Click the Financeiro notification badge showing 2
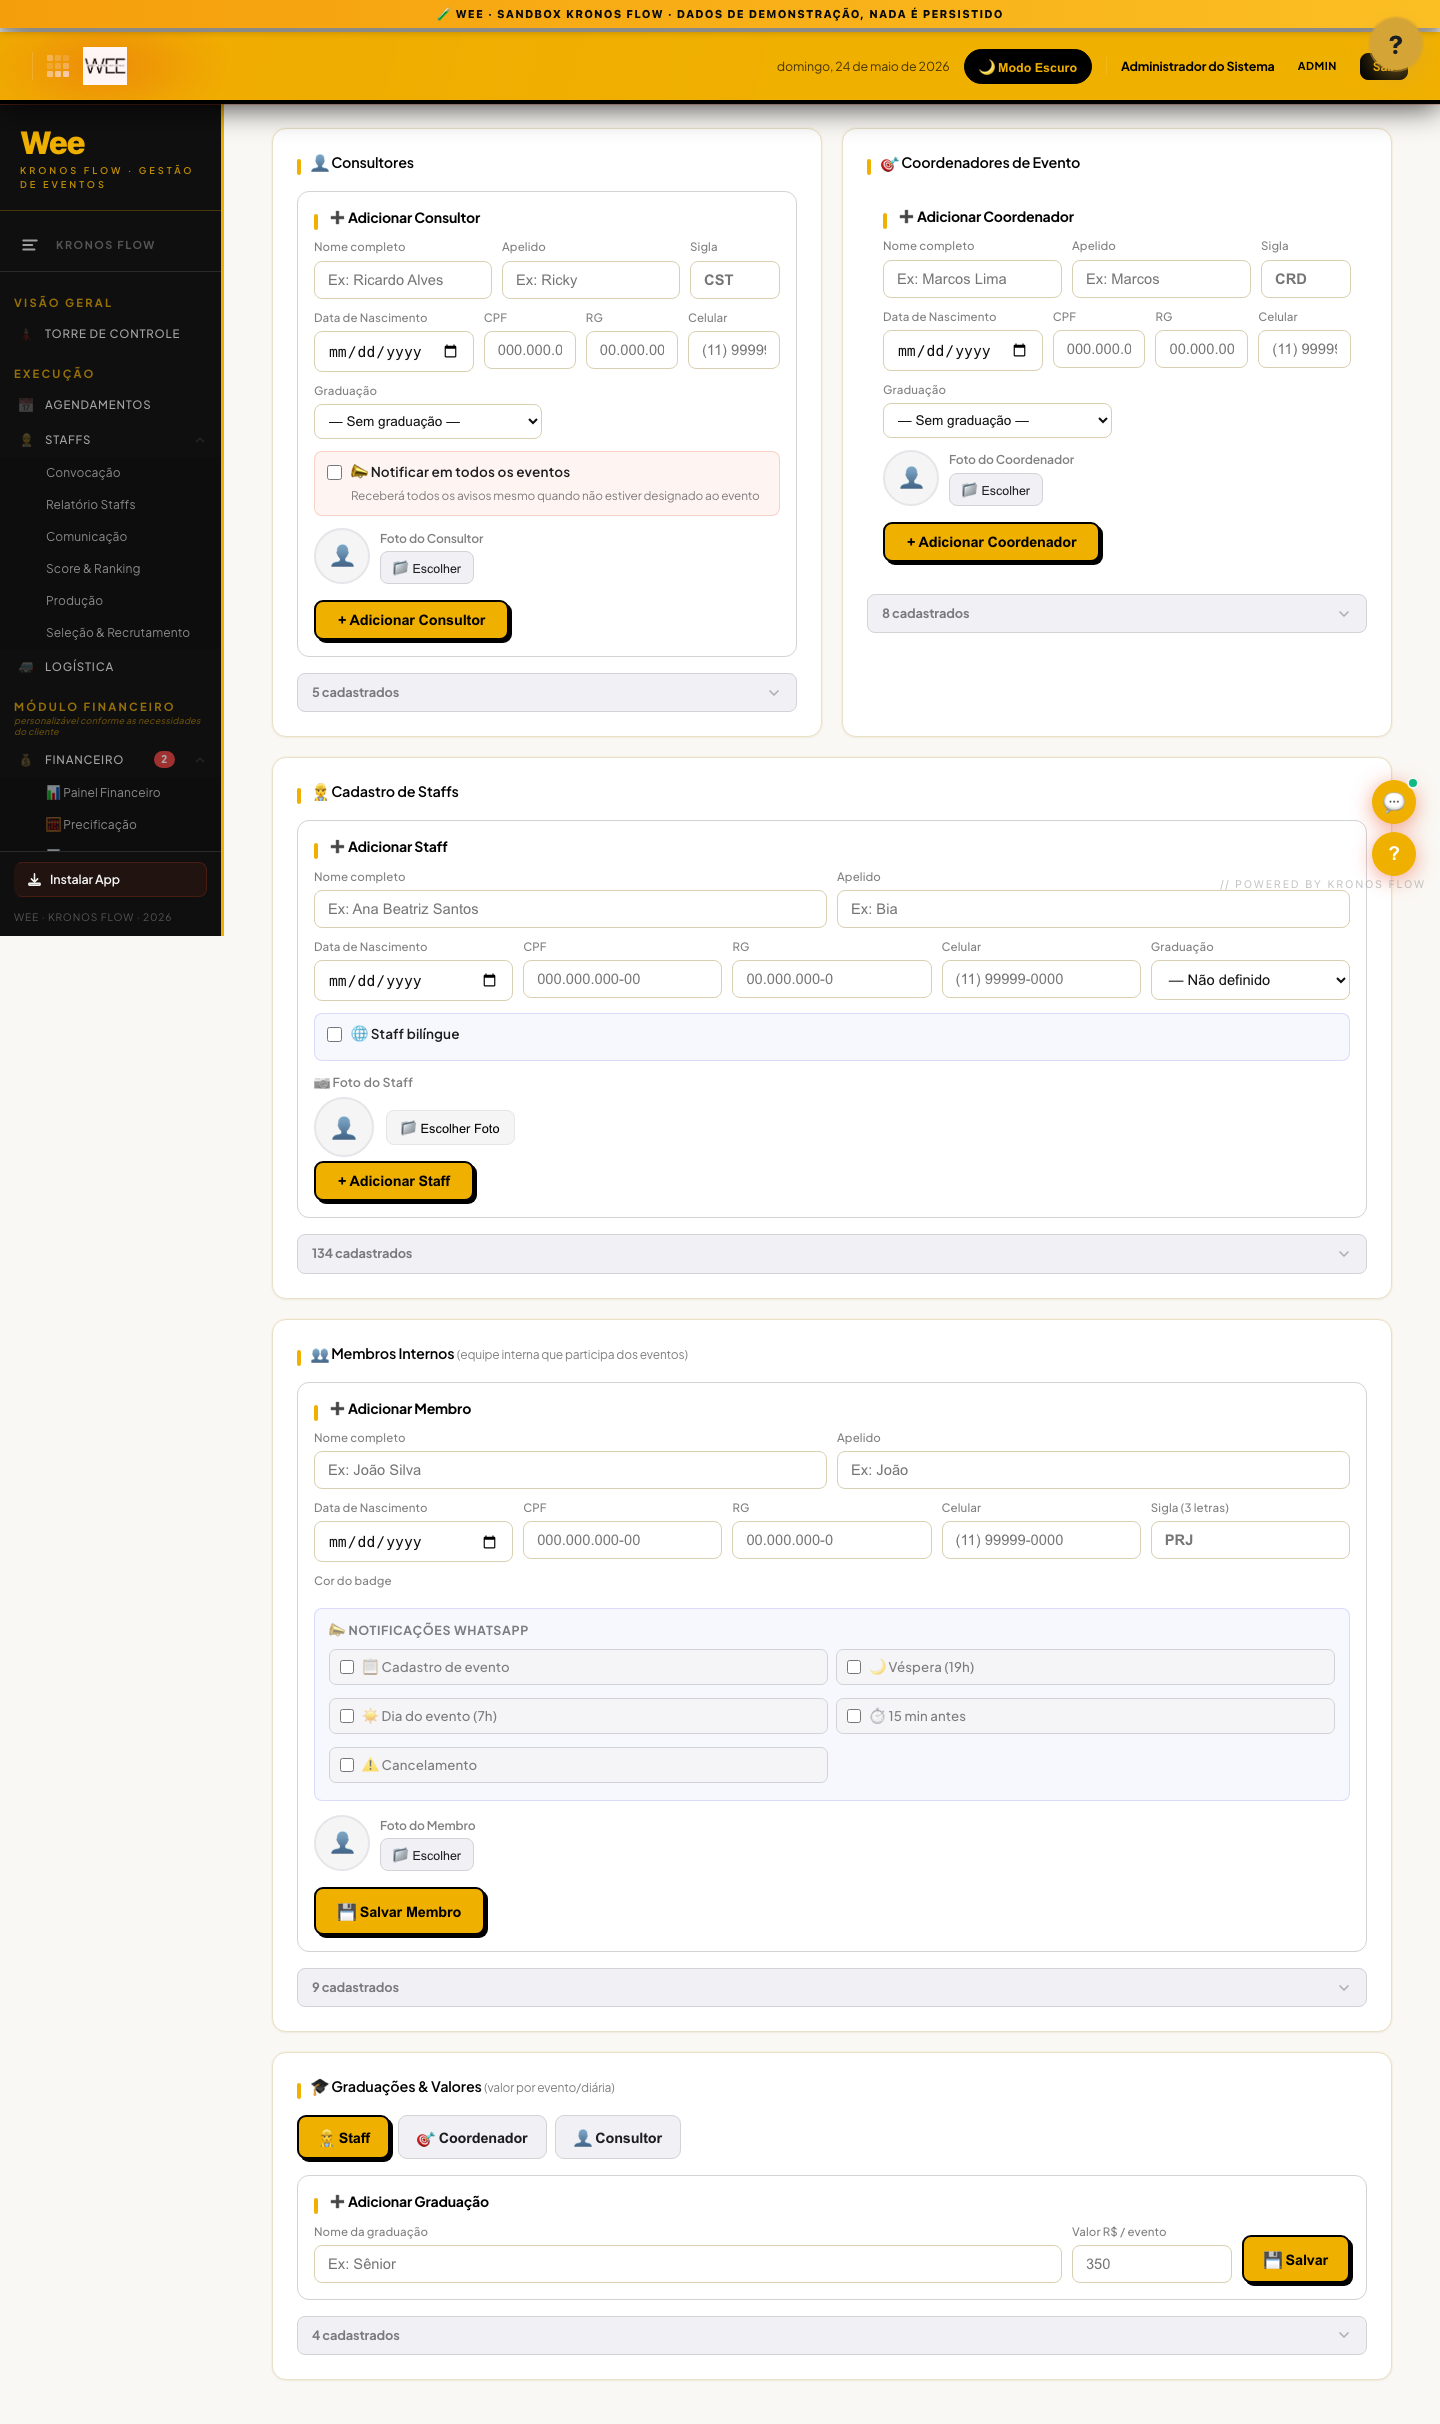The image size is (1440, 2424). click(x=164, y=759)
